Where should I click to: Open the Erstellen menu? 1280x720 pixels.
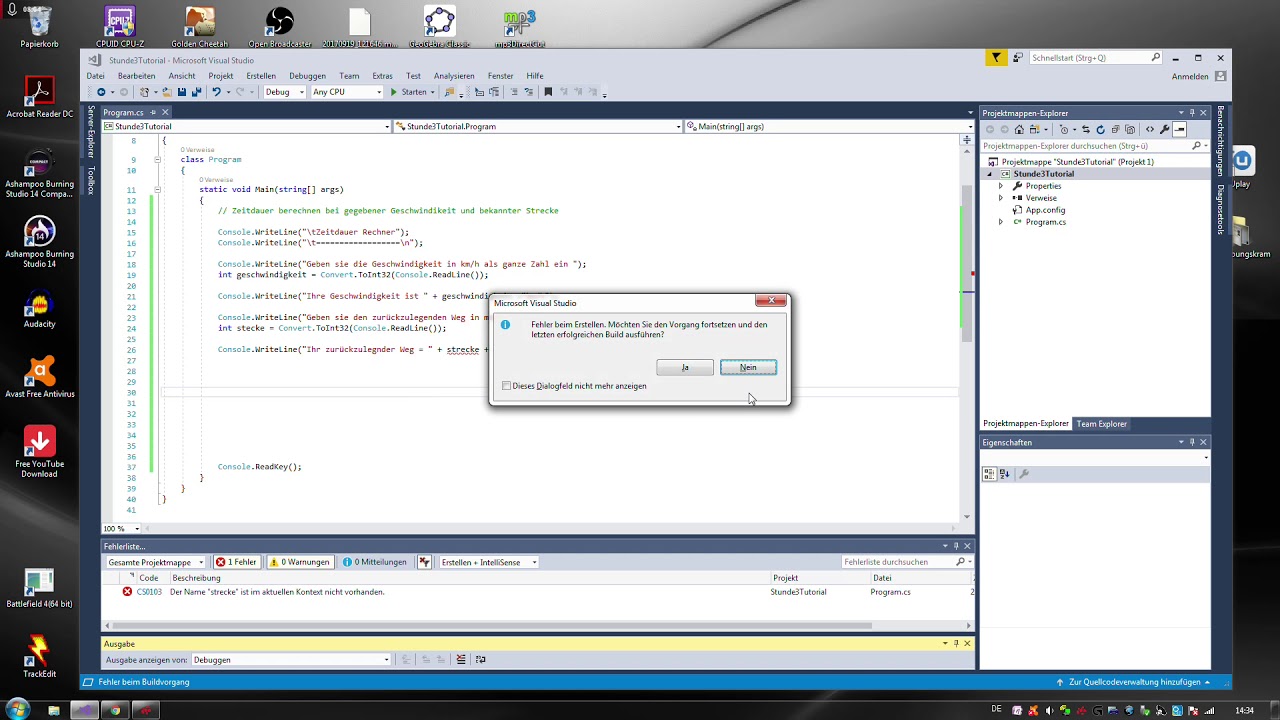(x=261, y=76)
